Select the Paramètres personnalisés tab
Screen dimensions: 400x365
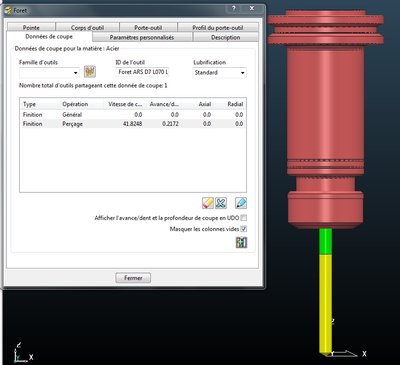(142, 37)
